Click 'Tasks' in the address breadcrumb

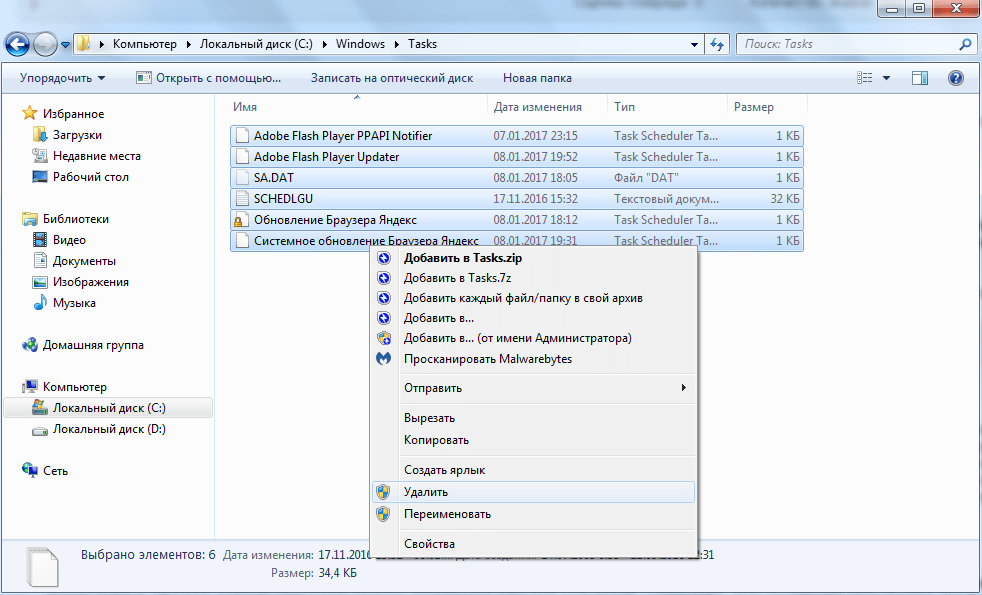(x=423, y=44)
